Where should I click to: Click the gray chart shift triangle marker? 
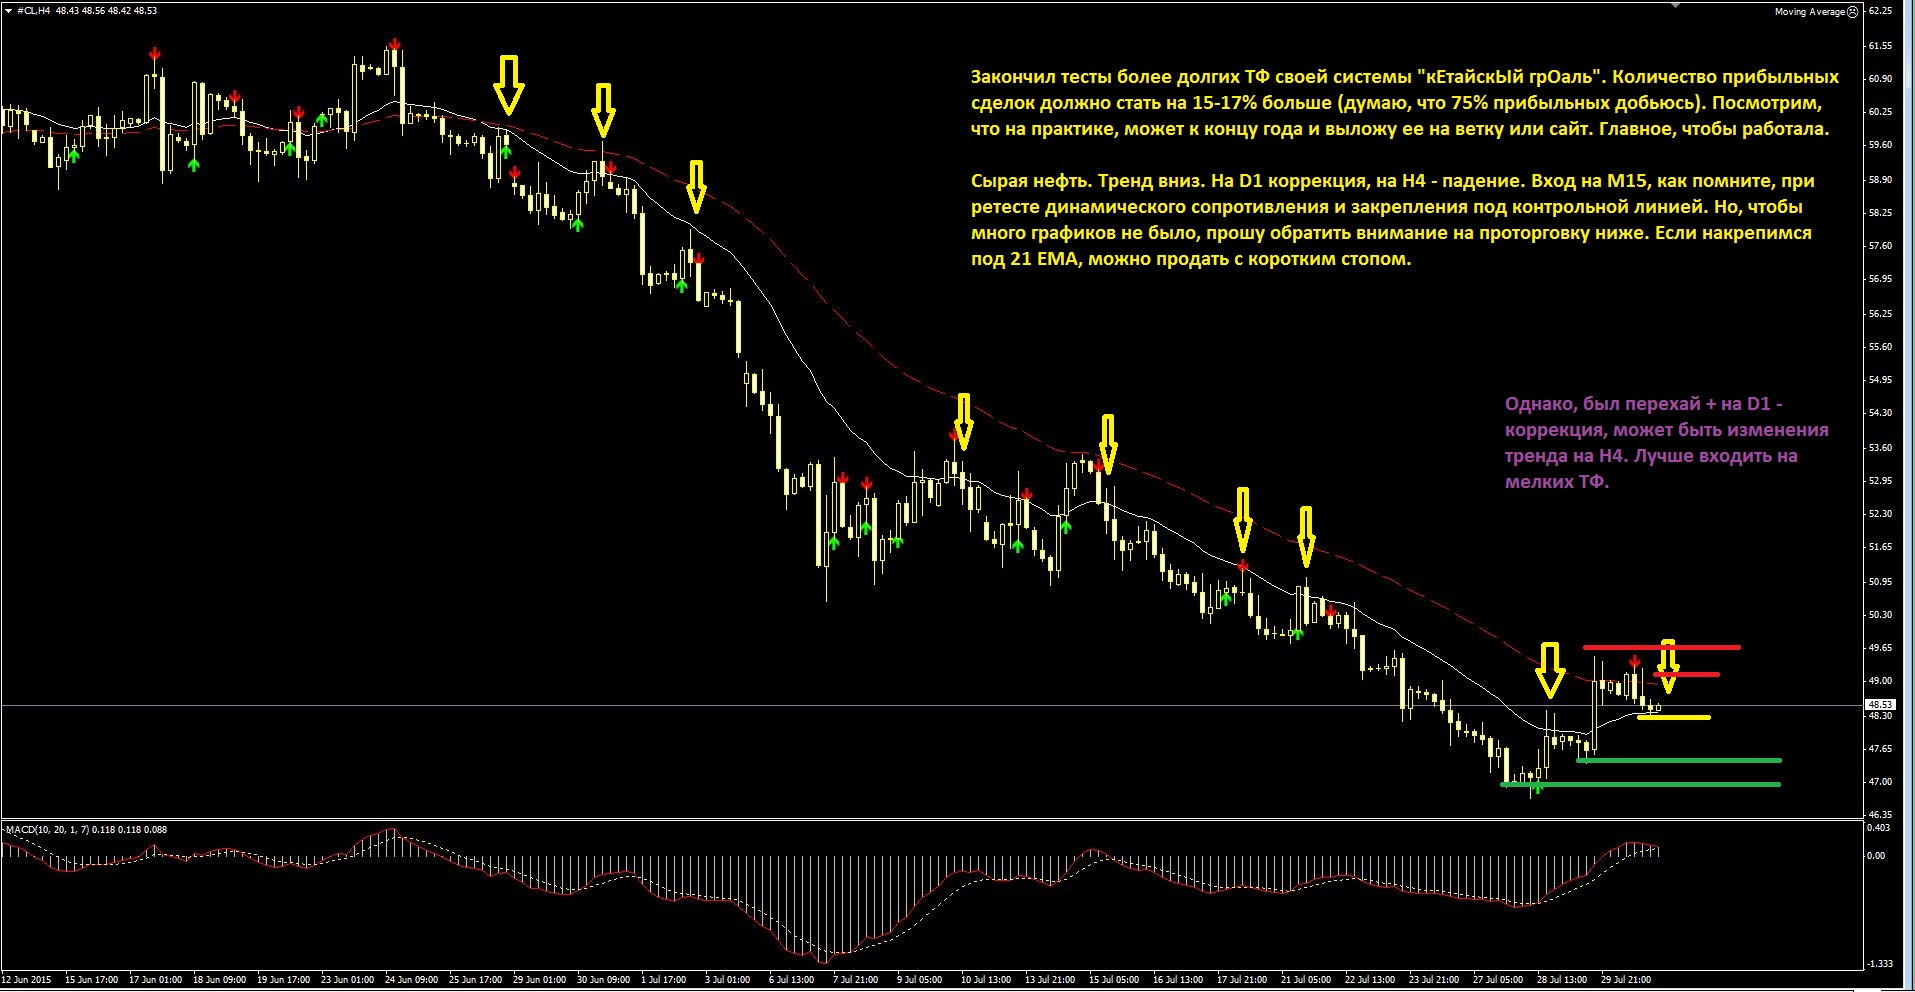coord(1677,6)
